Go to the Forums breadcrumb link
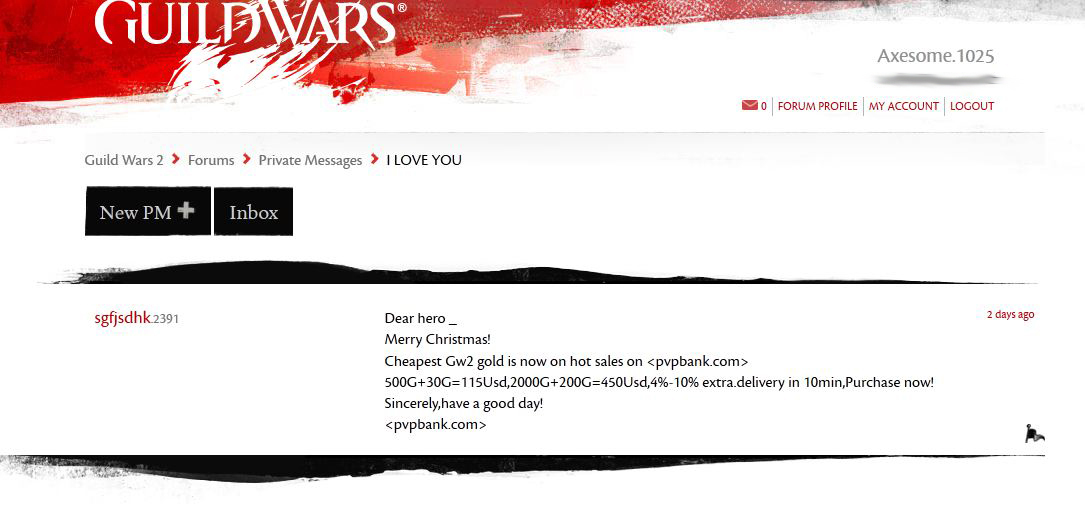 (211, 160)
